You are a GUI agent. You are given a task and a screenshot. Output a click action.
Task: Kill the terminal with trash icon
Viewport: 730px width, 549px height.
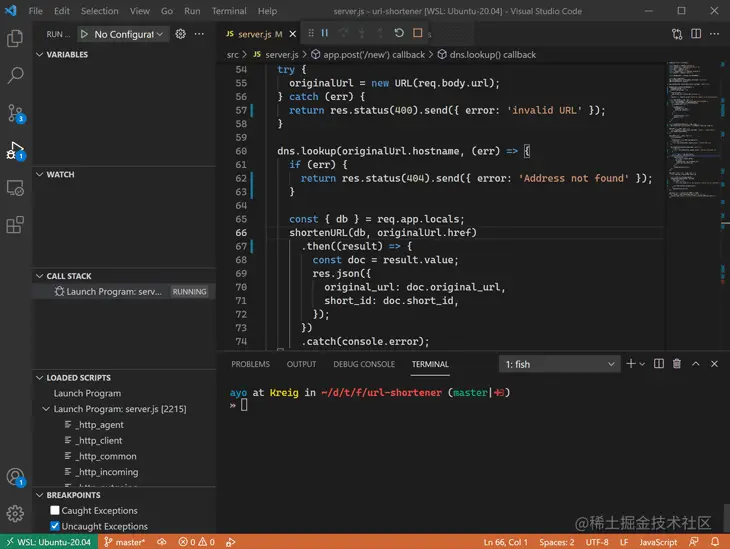(x=677, y=364)
